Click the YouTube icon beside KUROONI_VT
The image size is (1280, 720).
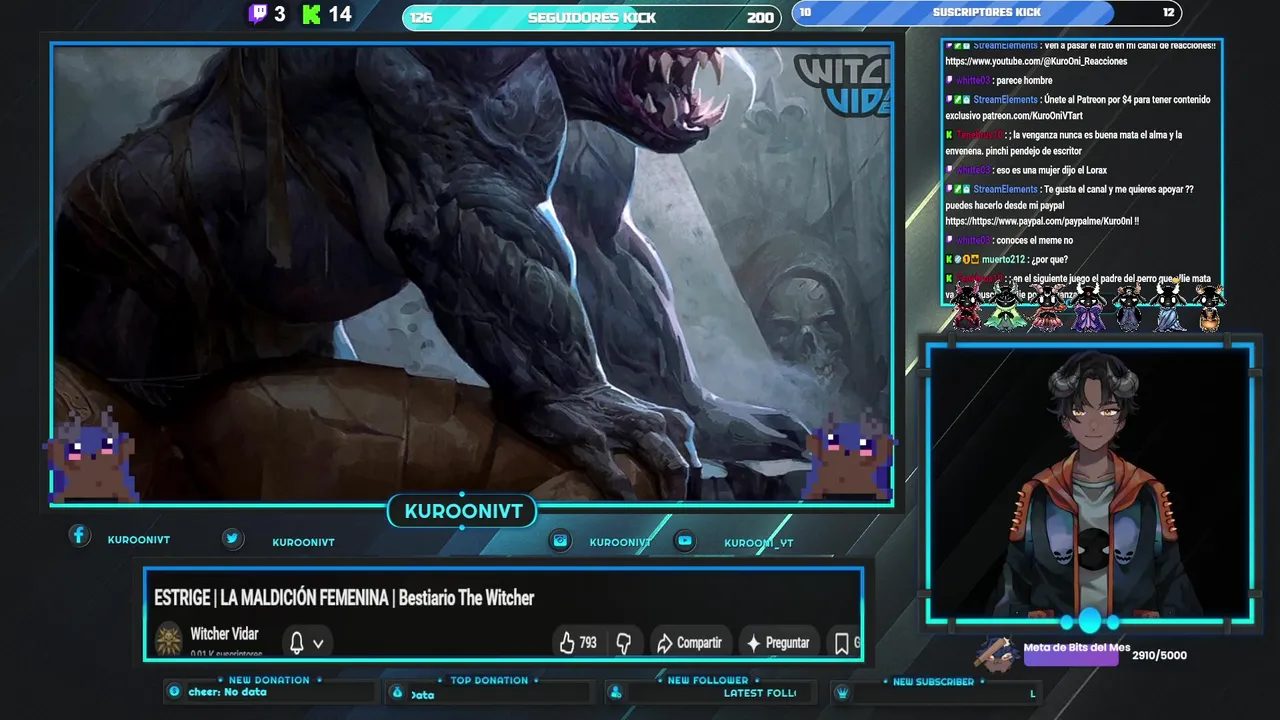(685, 540)
